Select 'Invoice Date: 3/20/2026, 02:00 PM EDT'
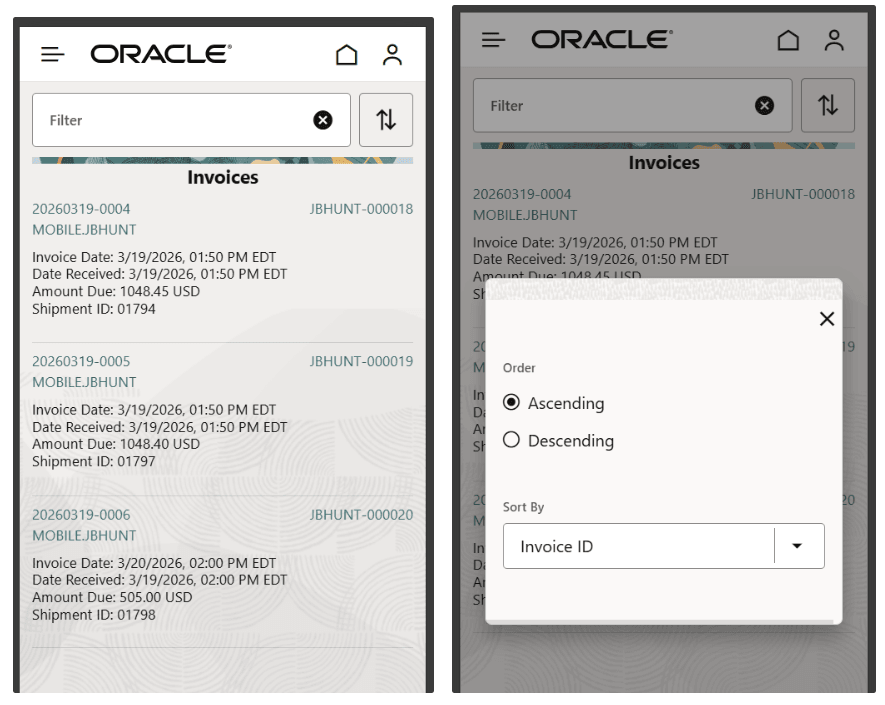The width and height of the screenshot is (885, 705). [154, 563]
